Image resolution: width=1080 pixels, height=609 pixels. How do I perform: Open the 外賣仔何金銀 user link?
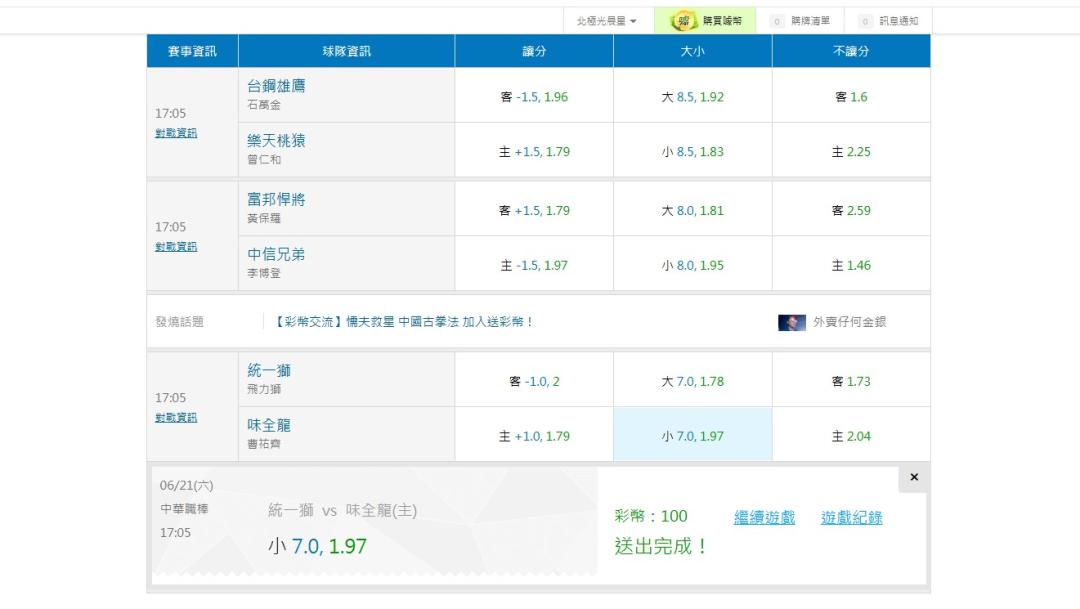tap(849, 322)
